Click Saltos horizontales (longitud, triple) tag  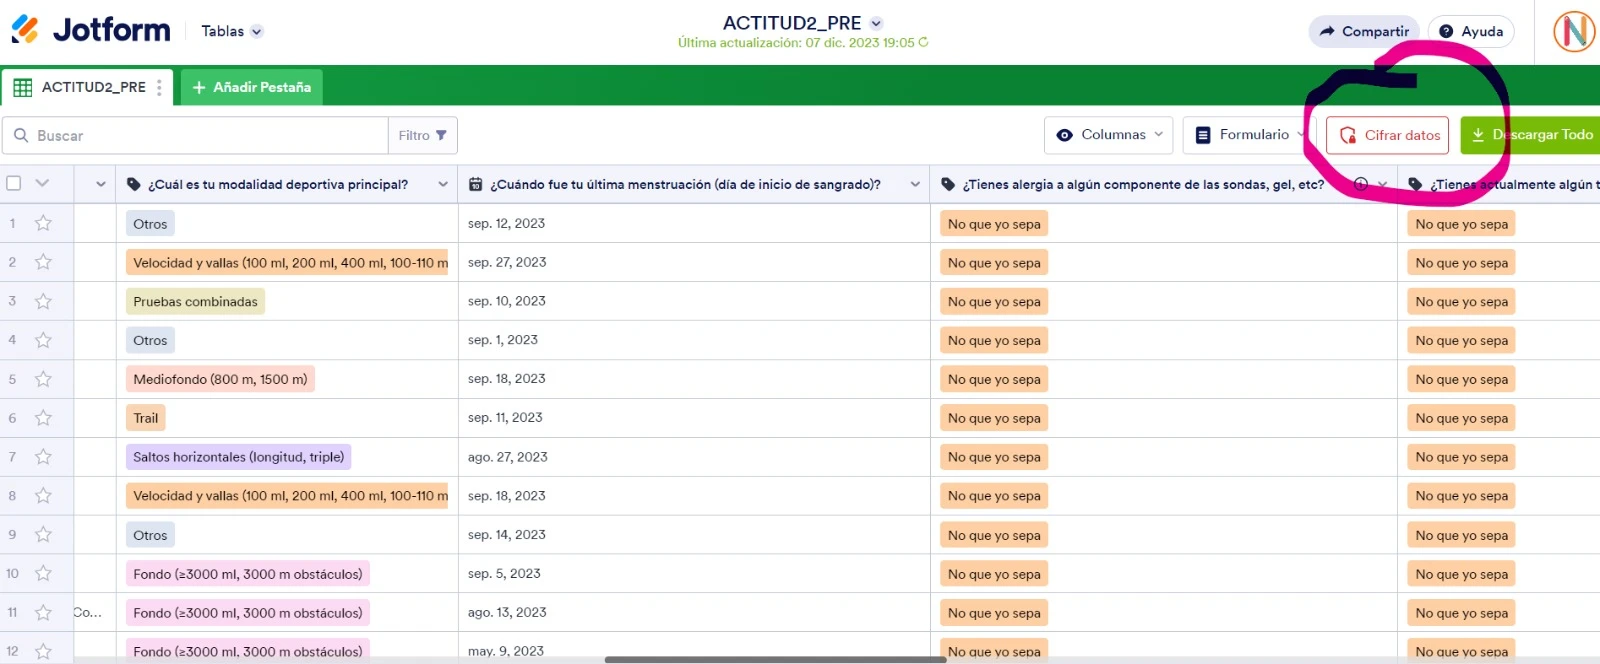pyautogui.click(x=238, y=457)
